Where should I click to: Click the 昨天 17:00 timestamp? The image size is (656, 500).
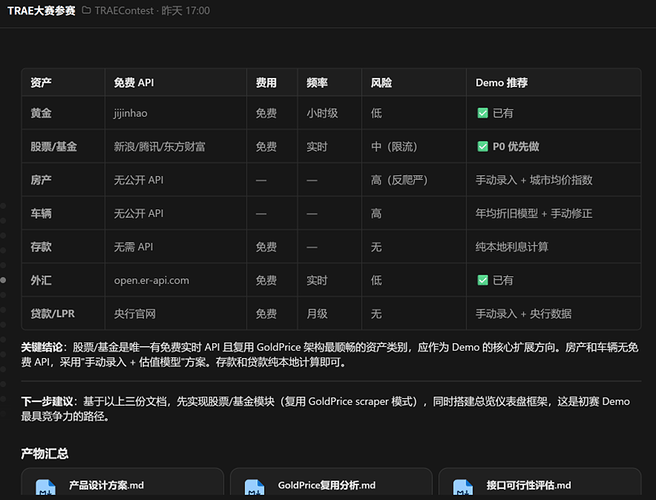(x=185, y=10)
